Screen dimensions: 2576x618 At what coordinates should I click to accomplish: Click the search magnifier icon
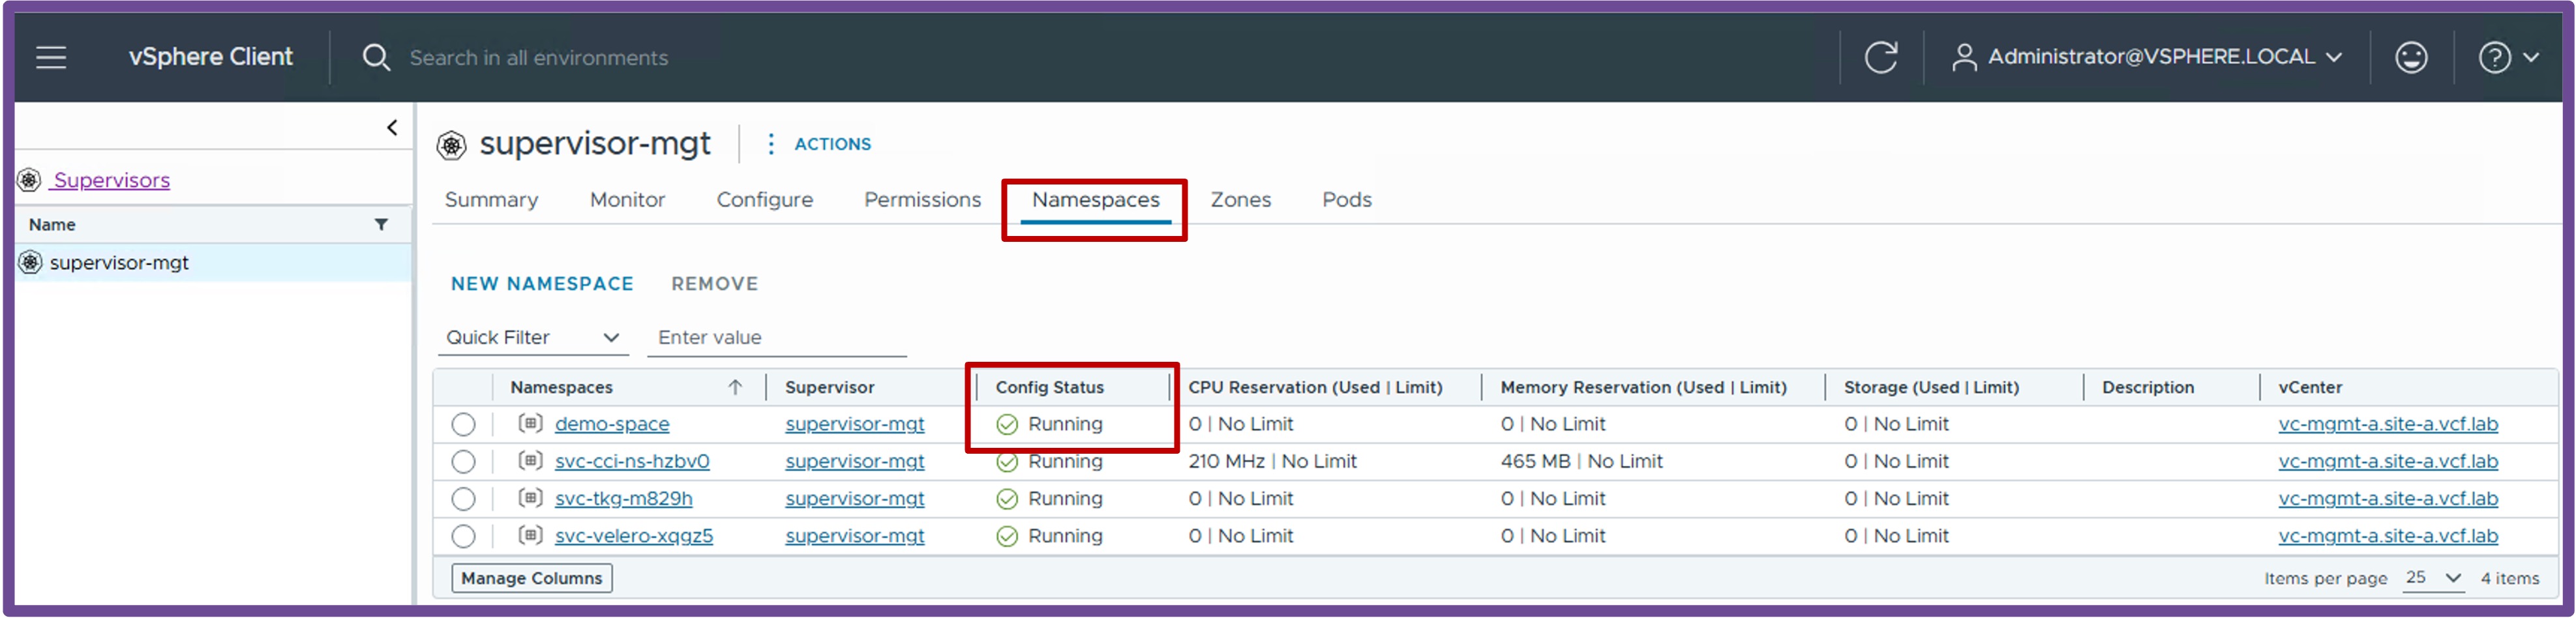(x=376, y=57)
